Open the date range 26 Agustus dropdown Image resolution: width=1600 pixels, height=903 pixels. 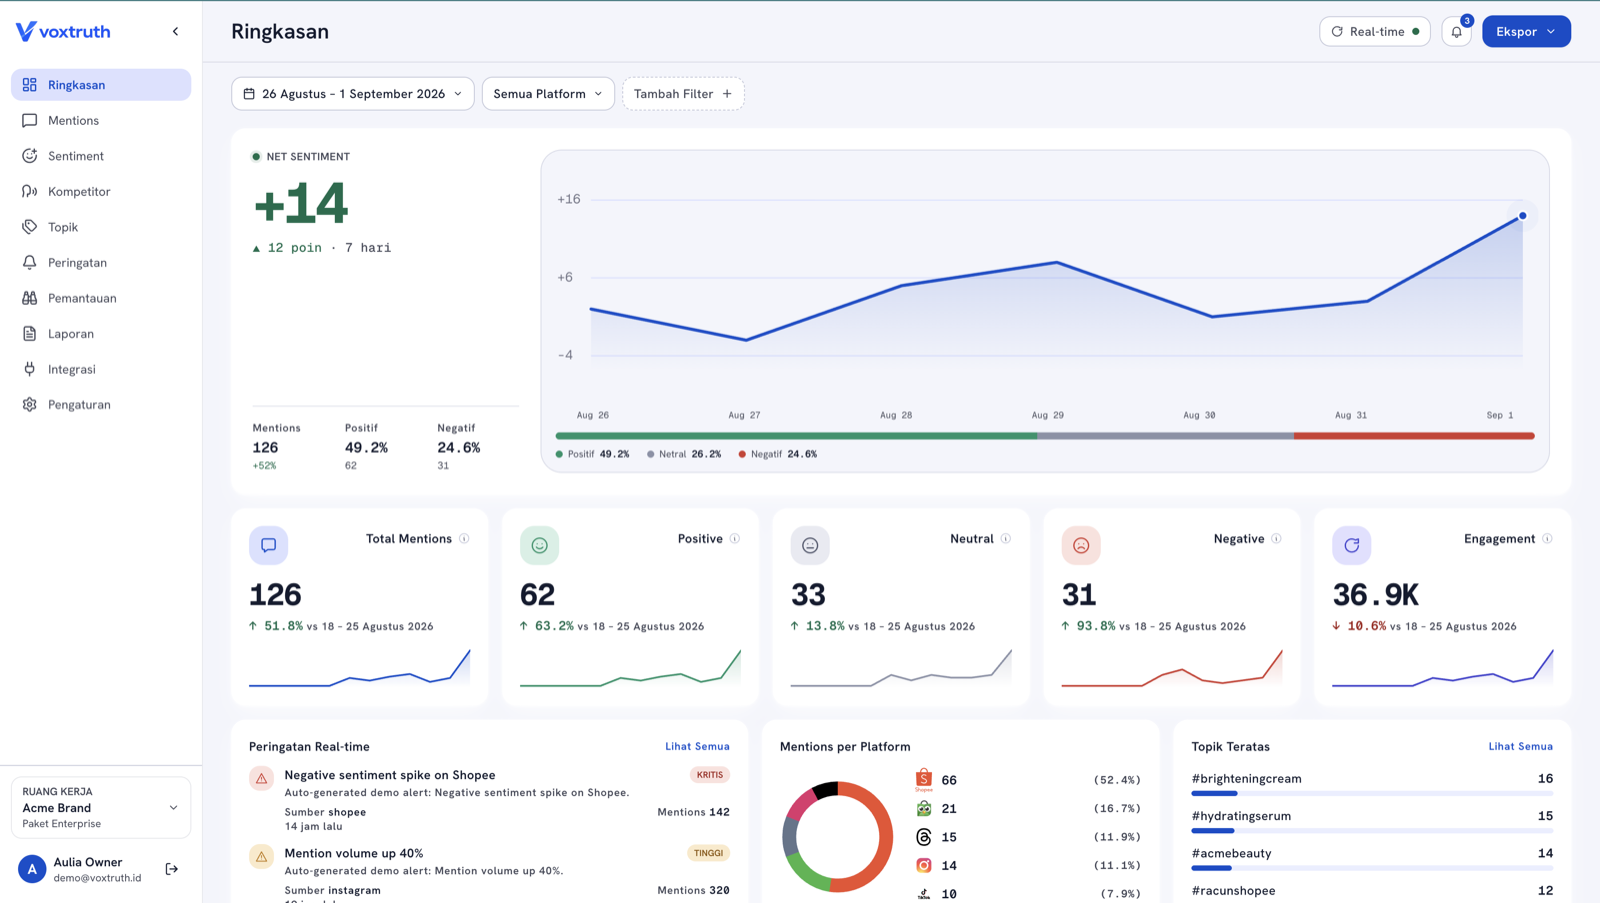(x=353, y=94)
